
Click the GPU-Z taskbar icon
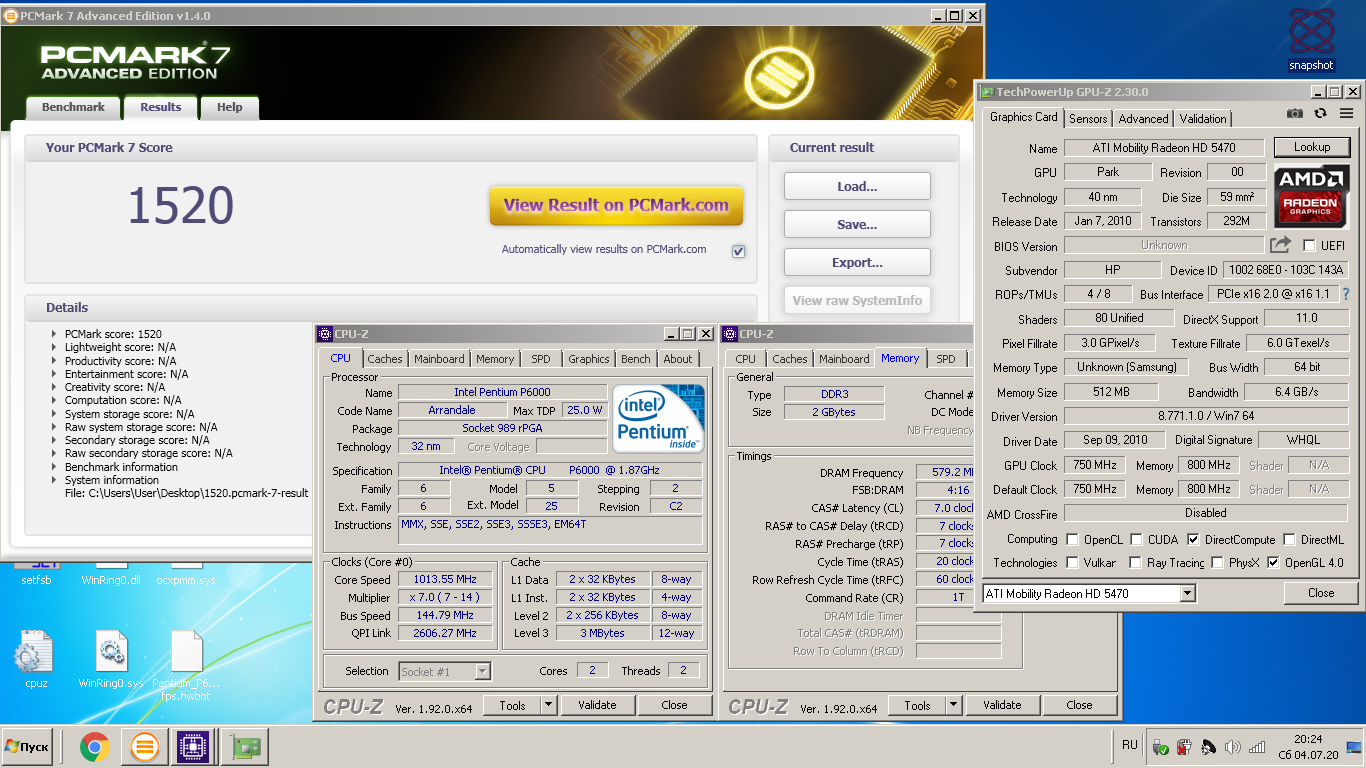pyautogui.click(x=245, y=747)
